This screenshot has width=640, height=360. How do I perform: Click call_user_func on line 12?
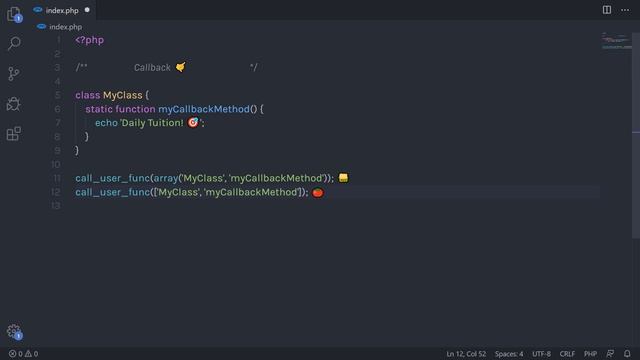coord(113,192)
